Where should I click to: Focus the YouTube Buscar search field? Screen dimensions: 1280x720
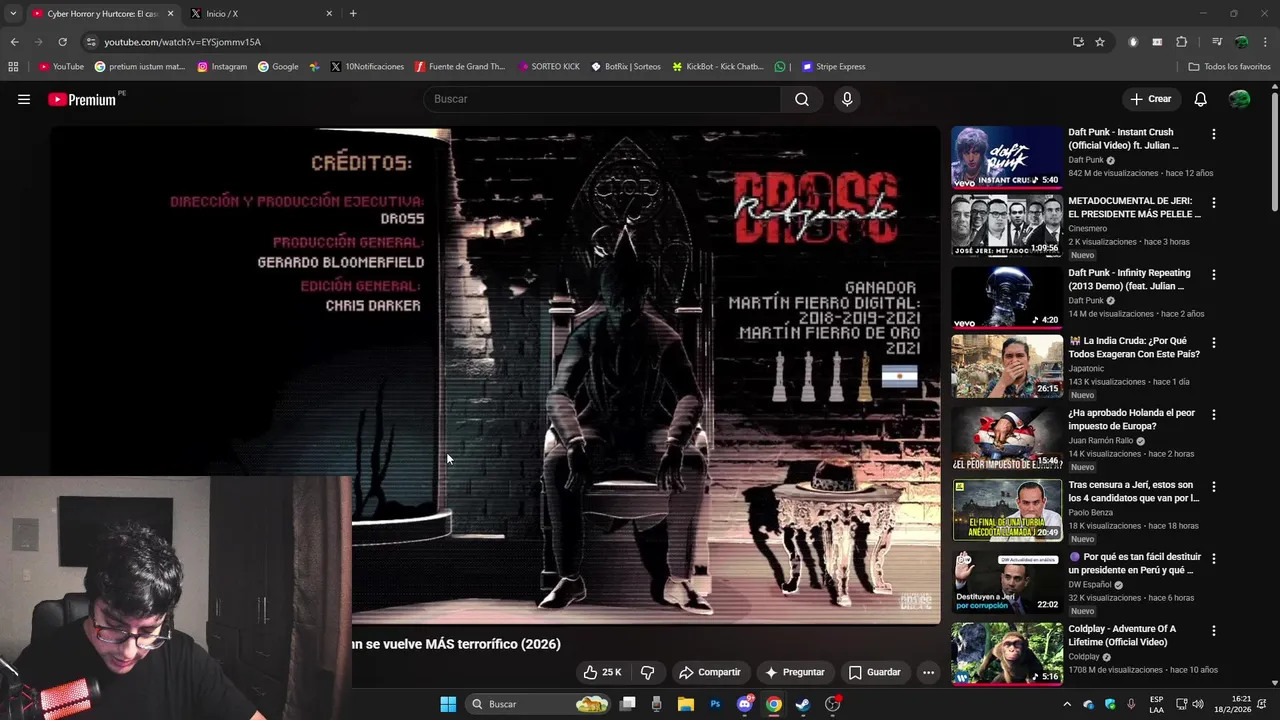602,99
